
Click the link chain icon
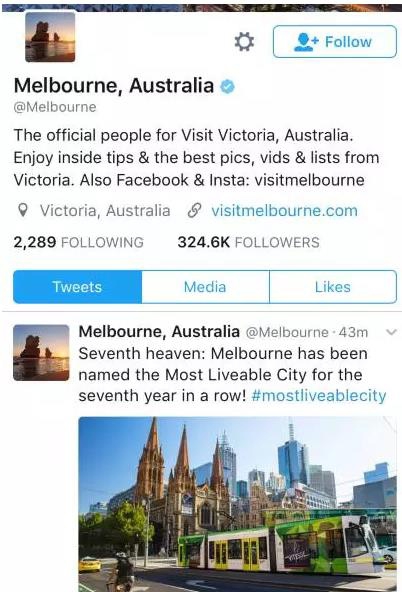(x=194, y=211)
